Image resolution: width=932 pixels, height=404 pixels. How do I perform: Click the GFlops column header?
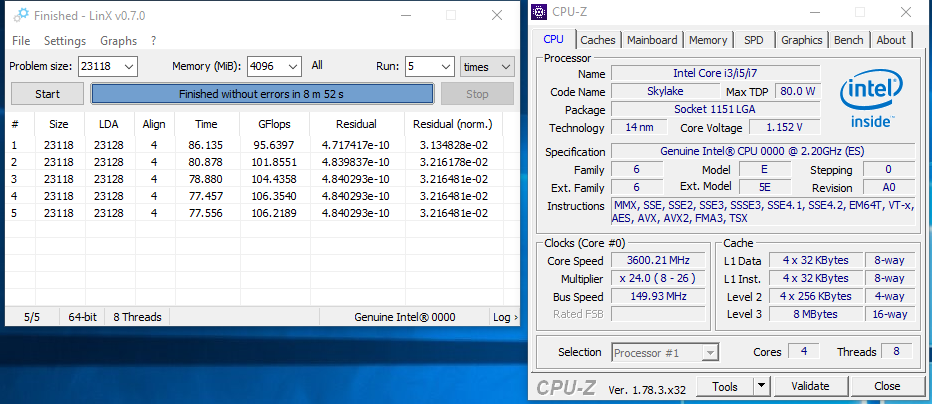pyautogui.click(x=275, y=124)
